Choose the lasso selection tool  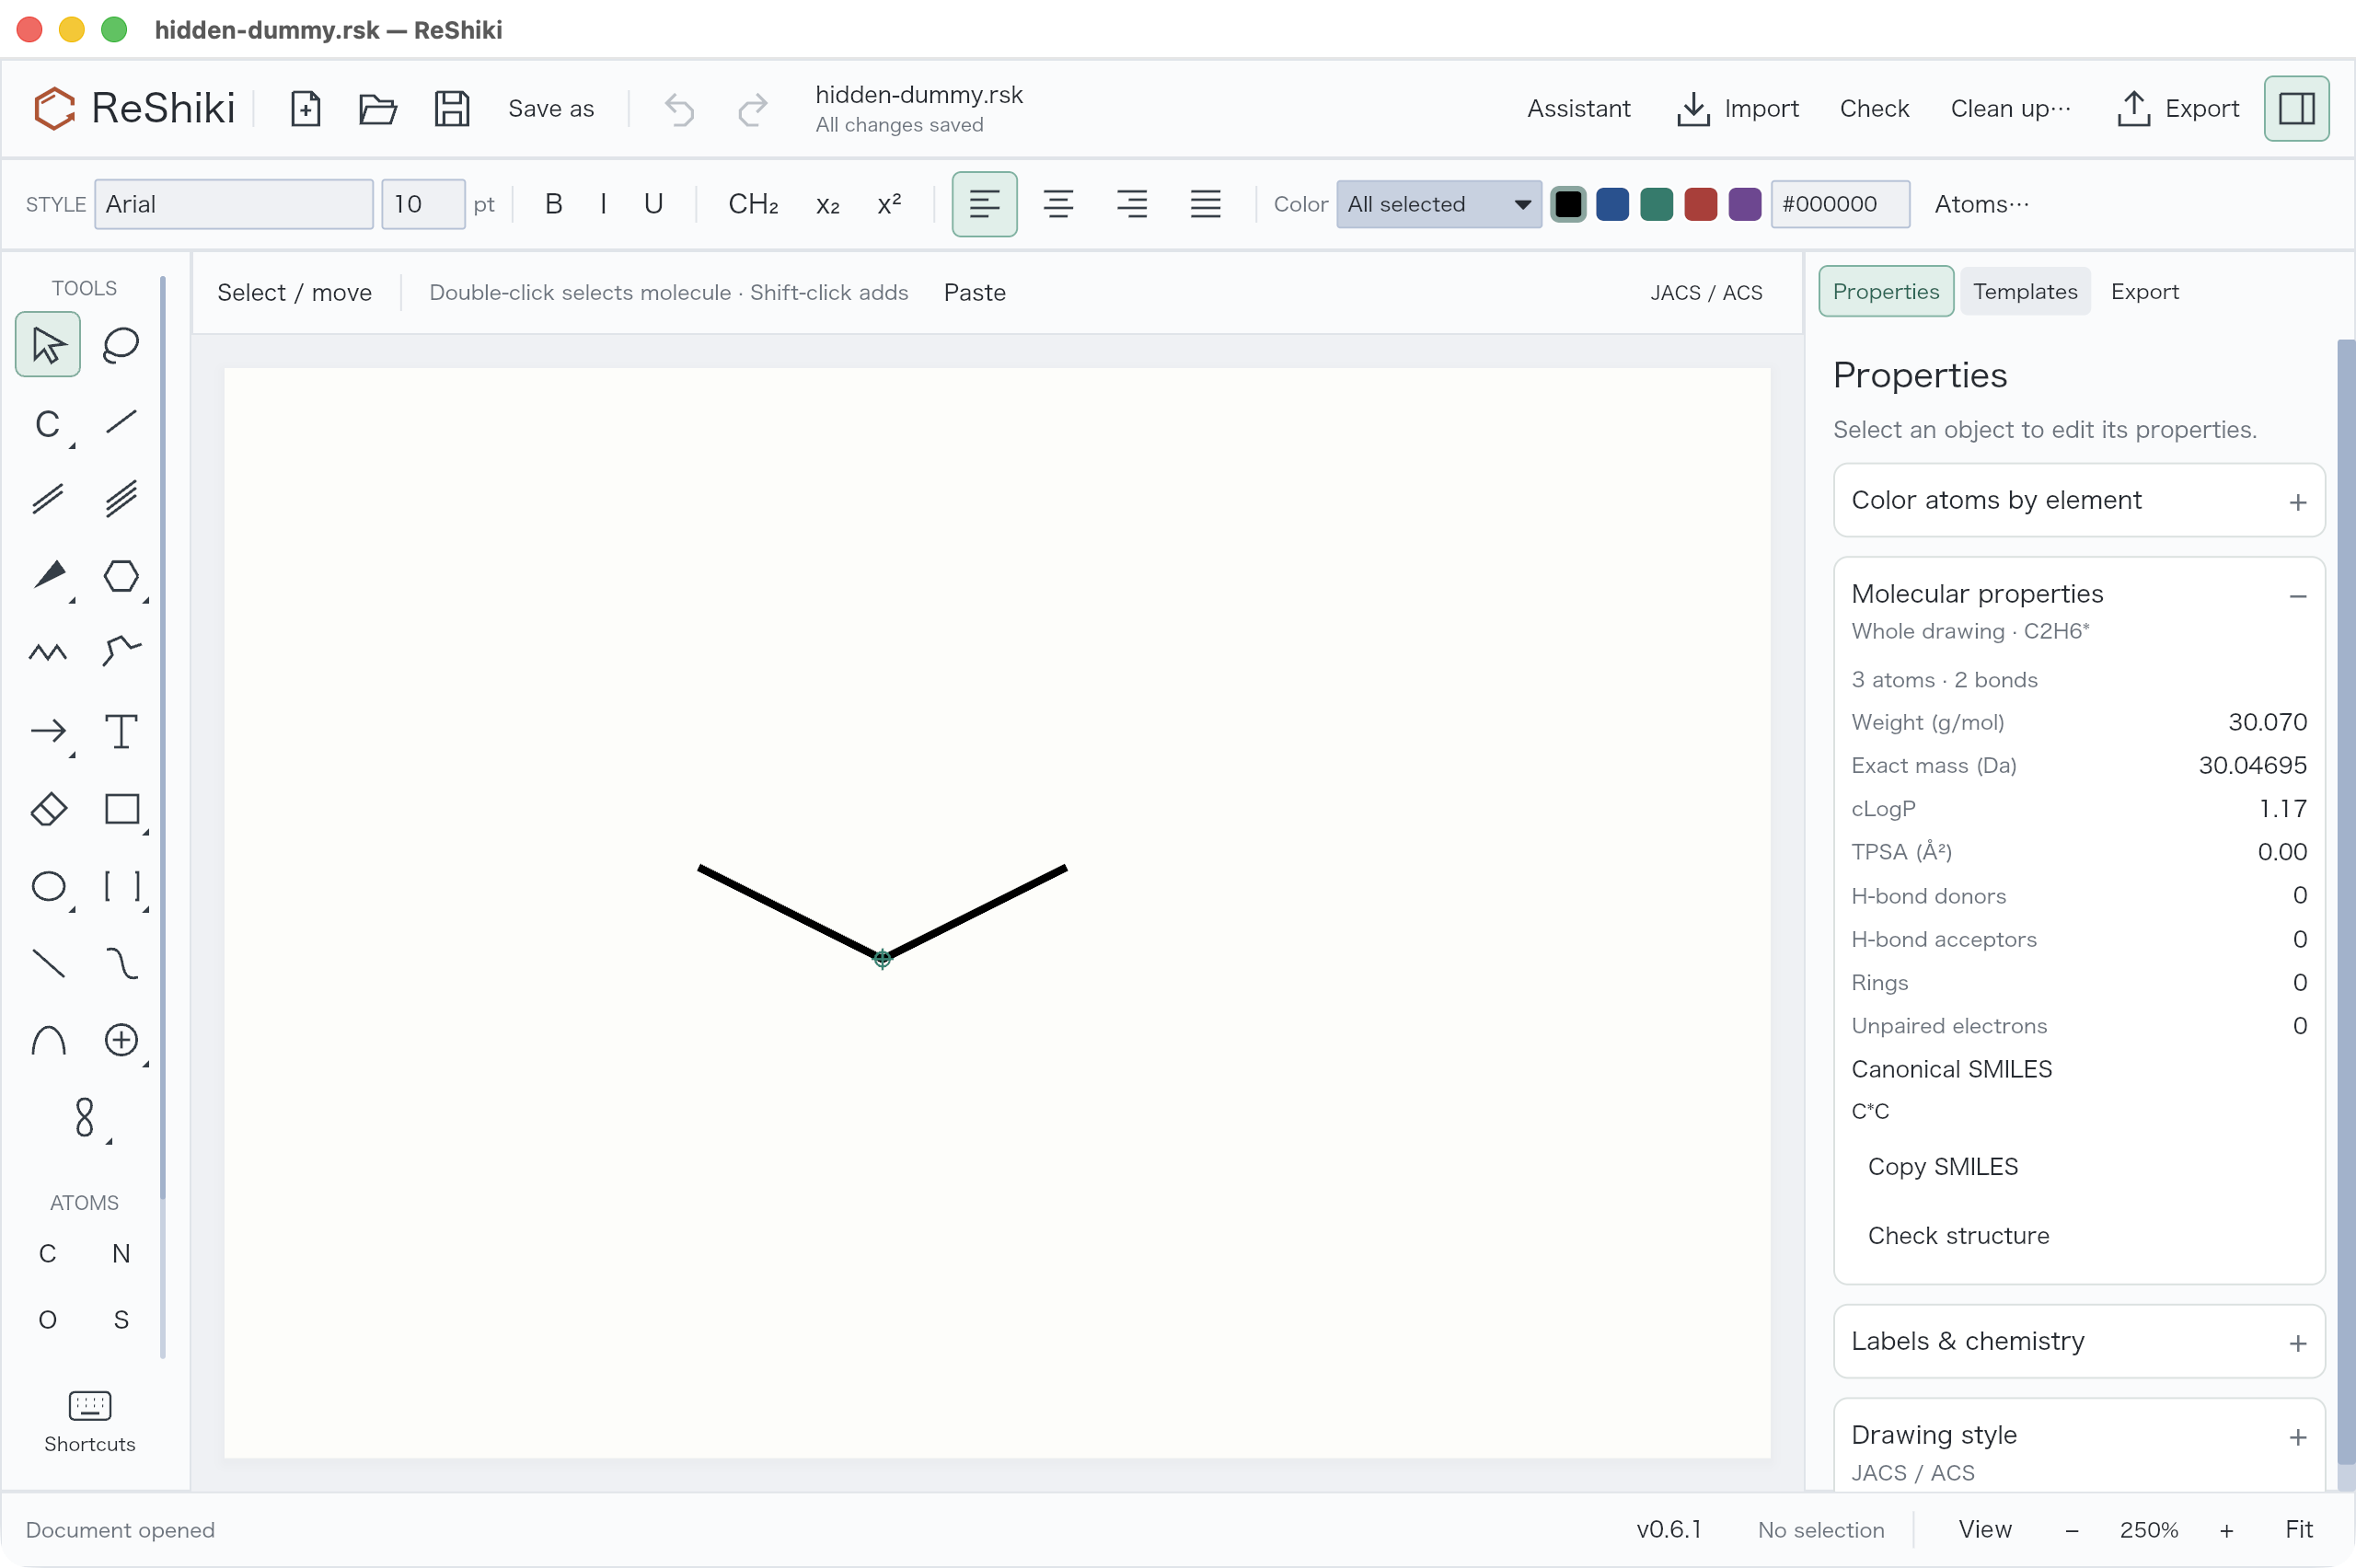[x=121, y=345]
